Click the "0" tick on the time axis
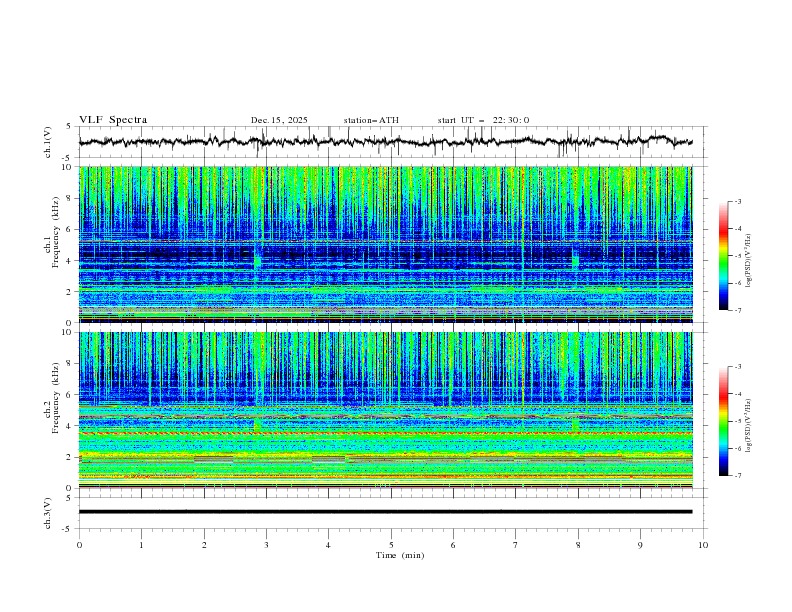 [x=79, y=545]
